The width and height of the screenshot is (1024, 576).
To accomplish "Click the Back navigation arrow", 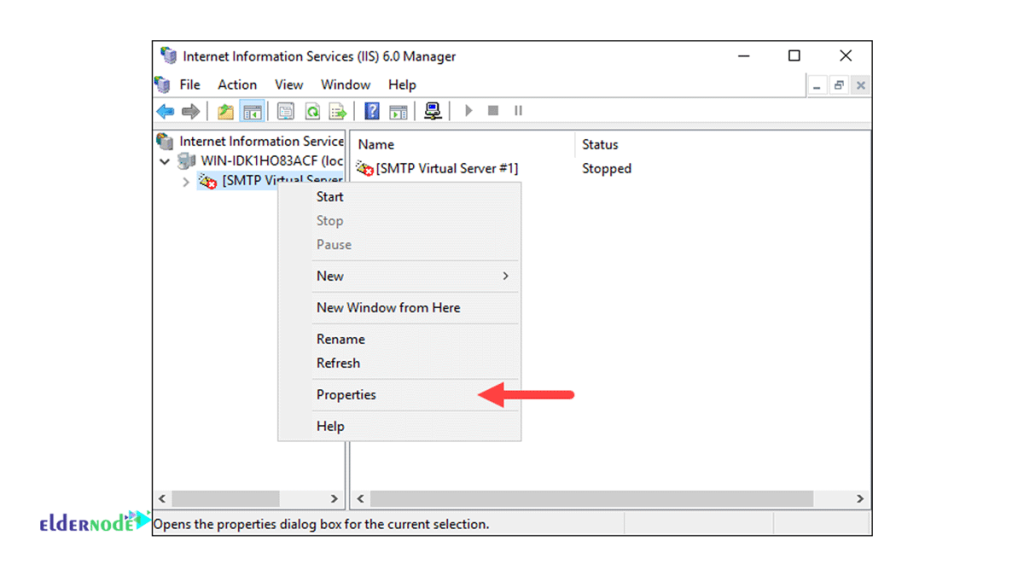I will pos(163,111).
